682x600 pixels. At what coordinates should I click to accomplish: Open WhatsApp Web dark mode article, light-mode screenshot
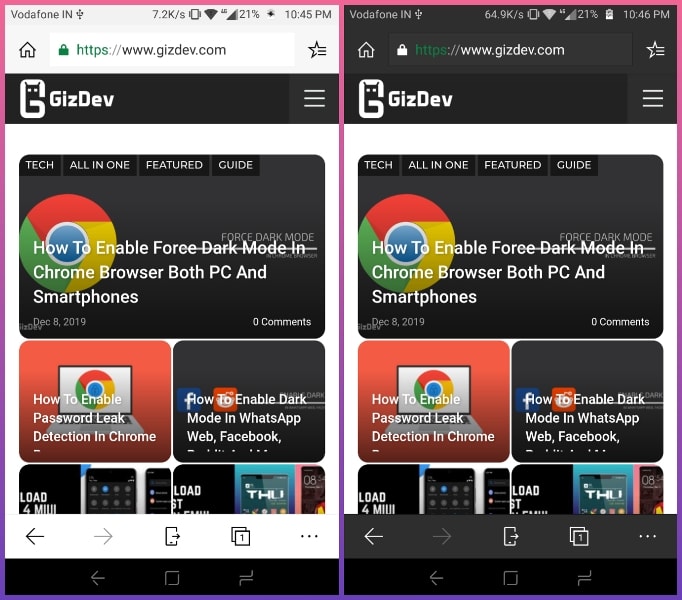coord(249,401)
